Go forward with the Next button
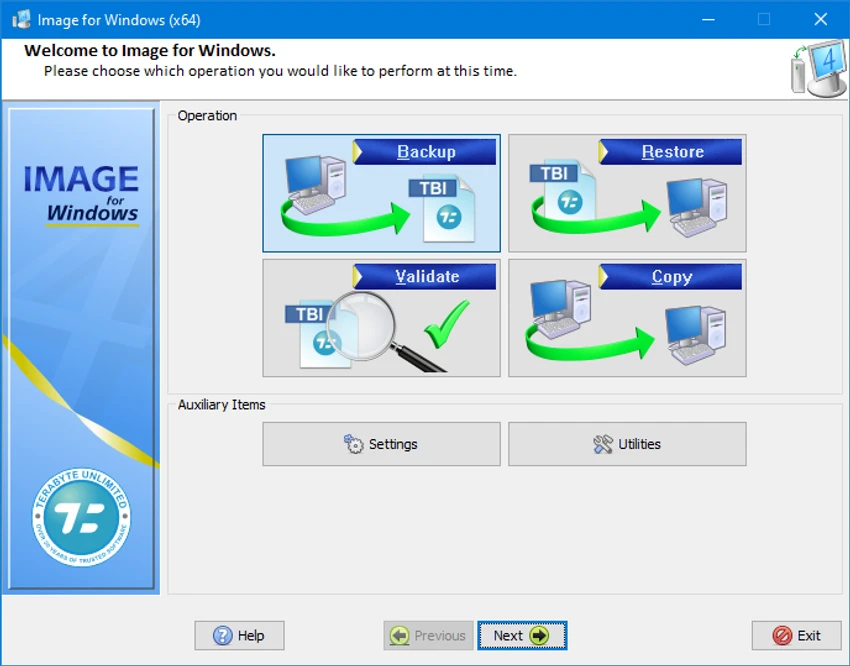 [522, 635]
